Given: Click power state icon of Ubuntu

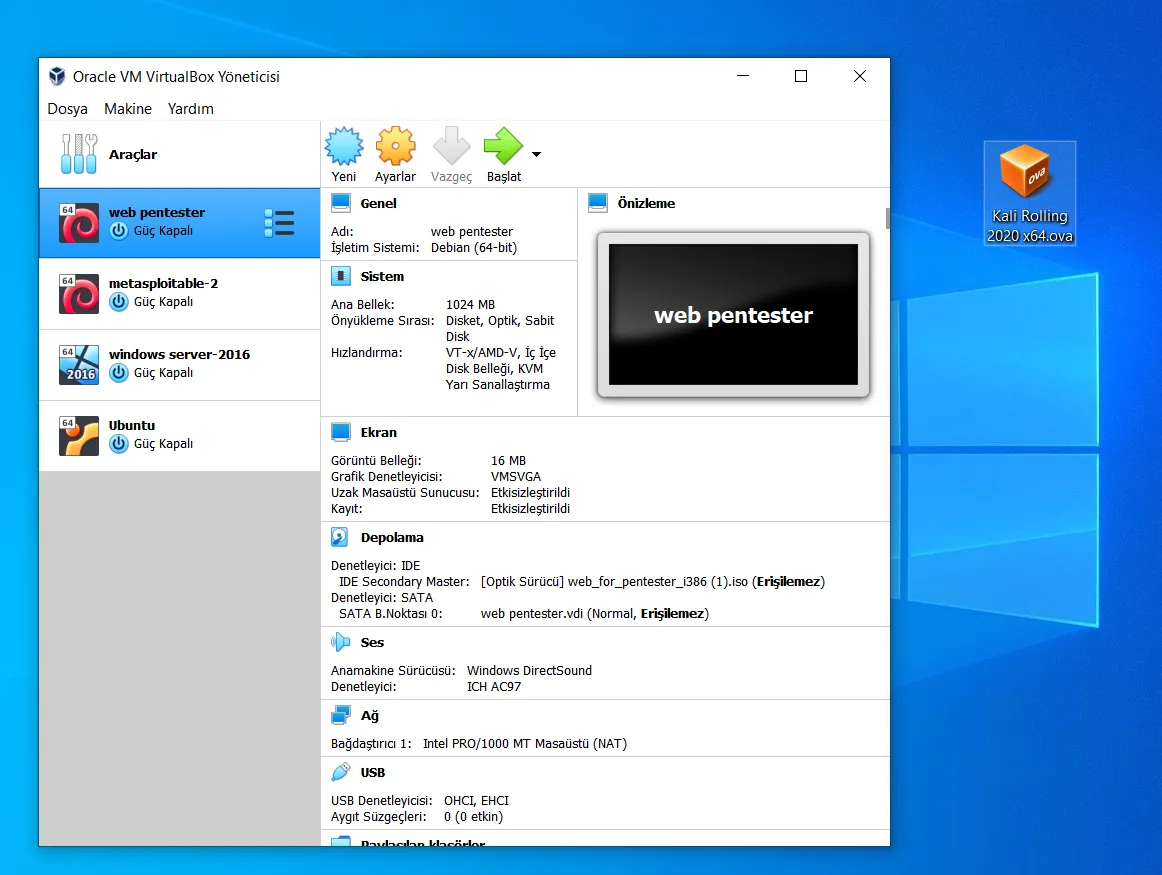Looking at the screenshot, I should [x=119, y=444].
